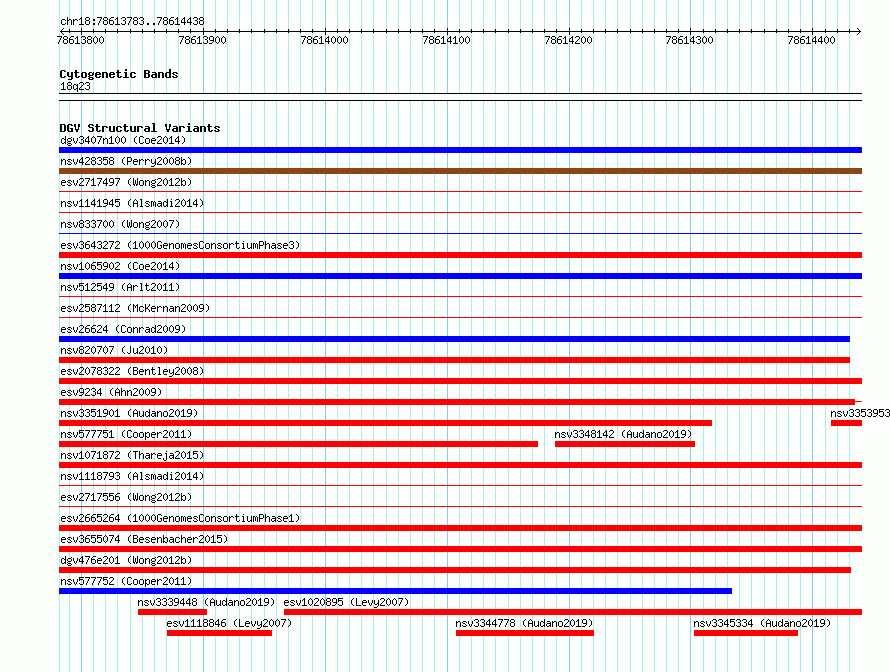
Task: Select nsv3345334 (Audano2019) label
Action: (x=762, y=623)
